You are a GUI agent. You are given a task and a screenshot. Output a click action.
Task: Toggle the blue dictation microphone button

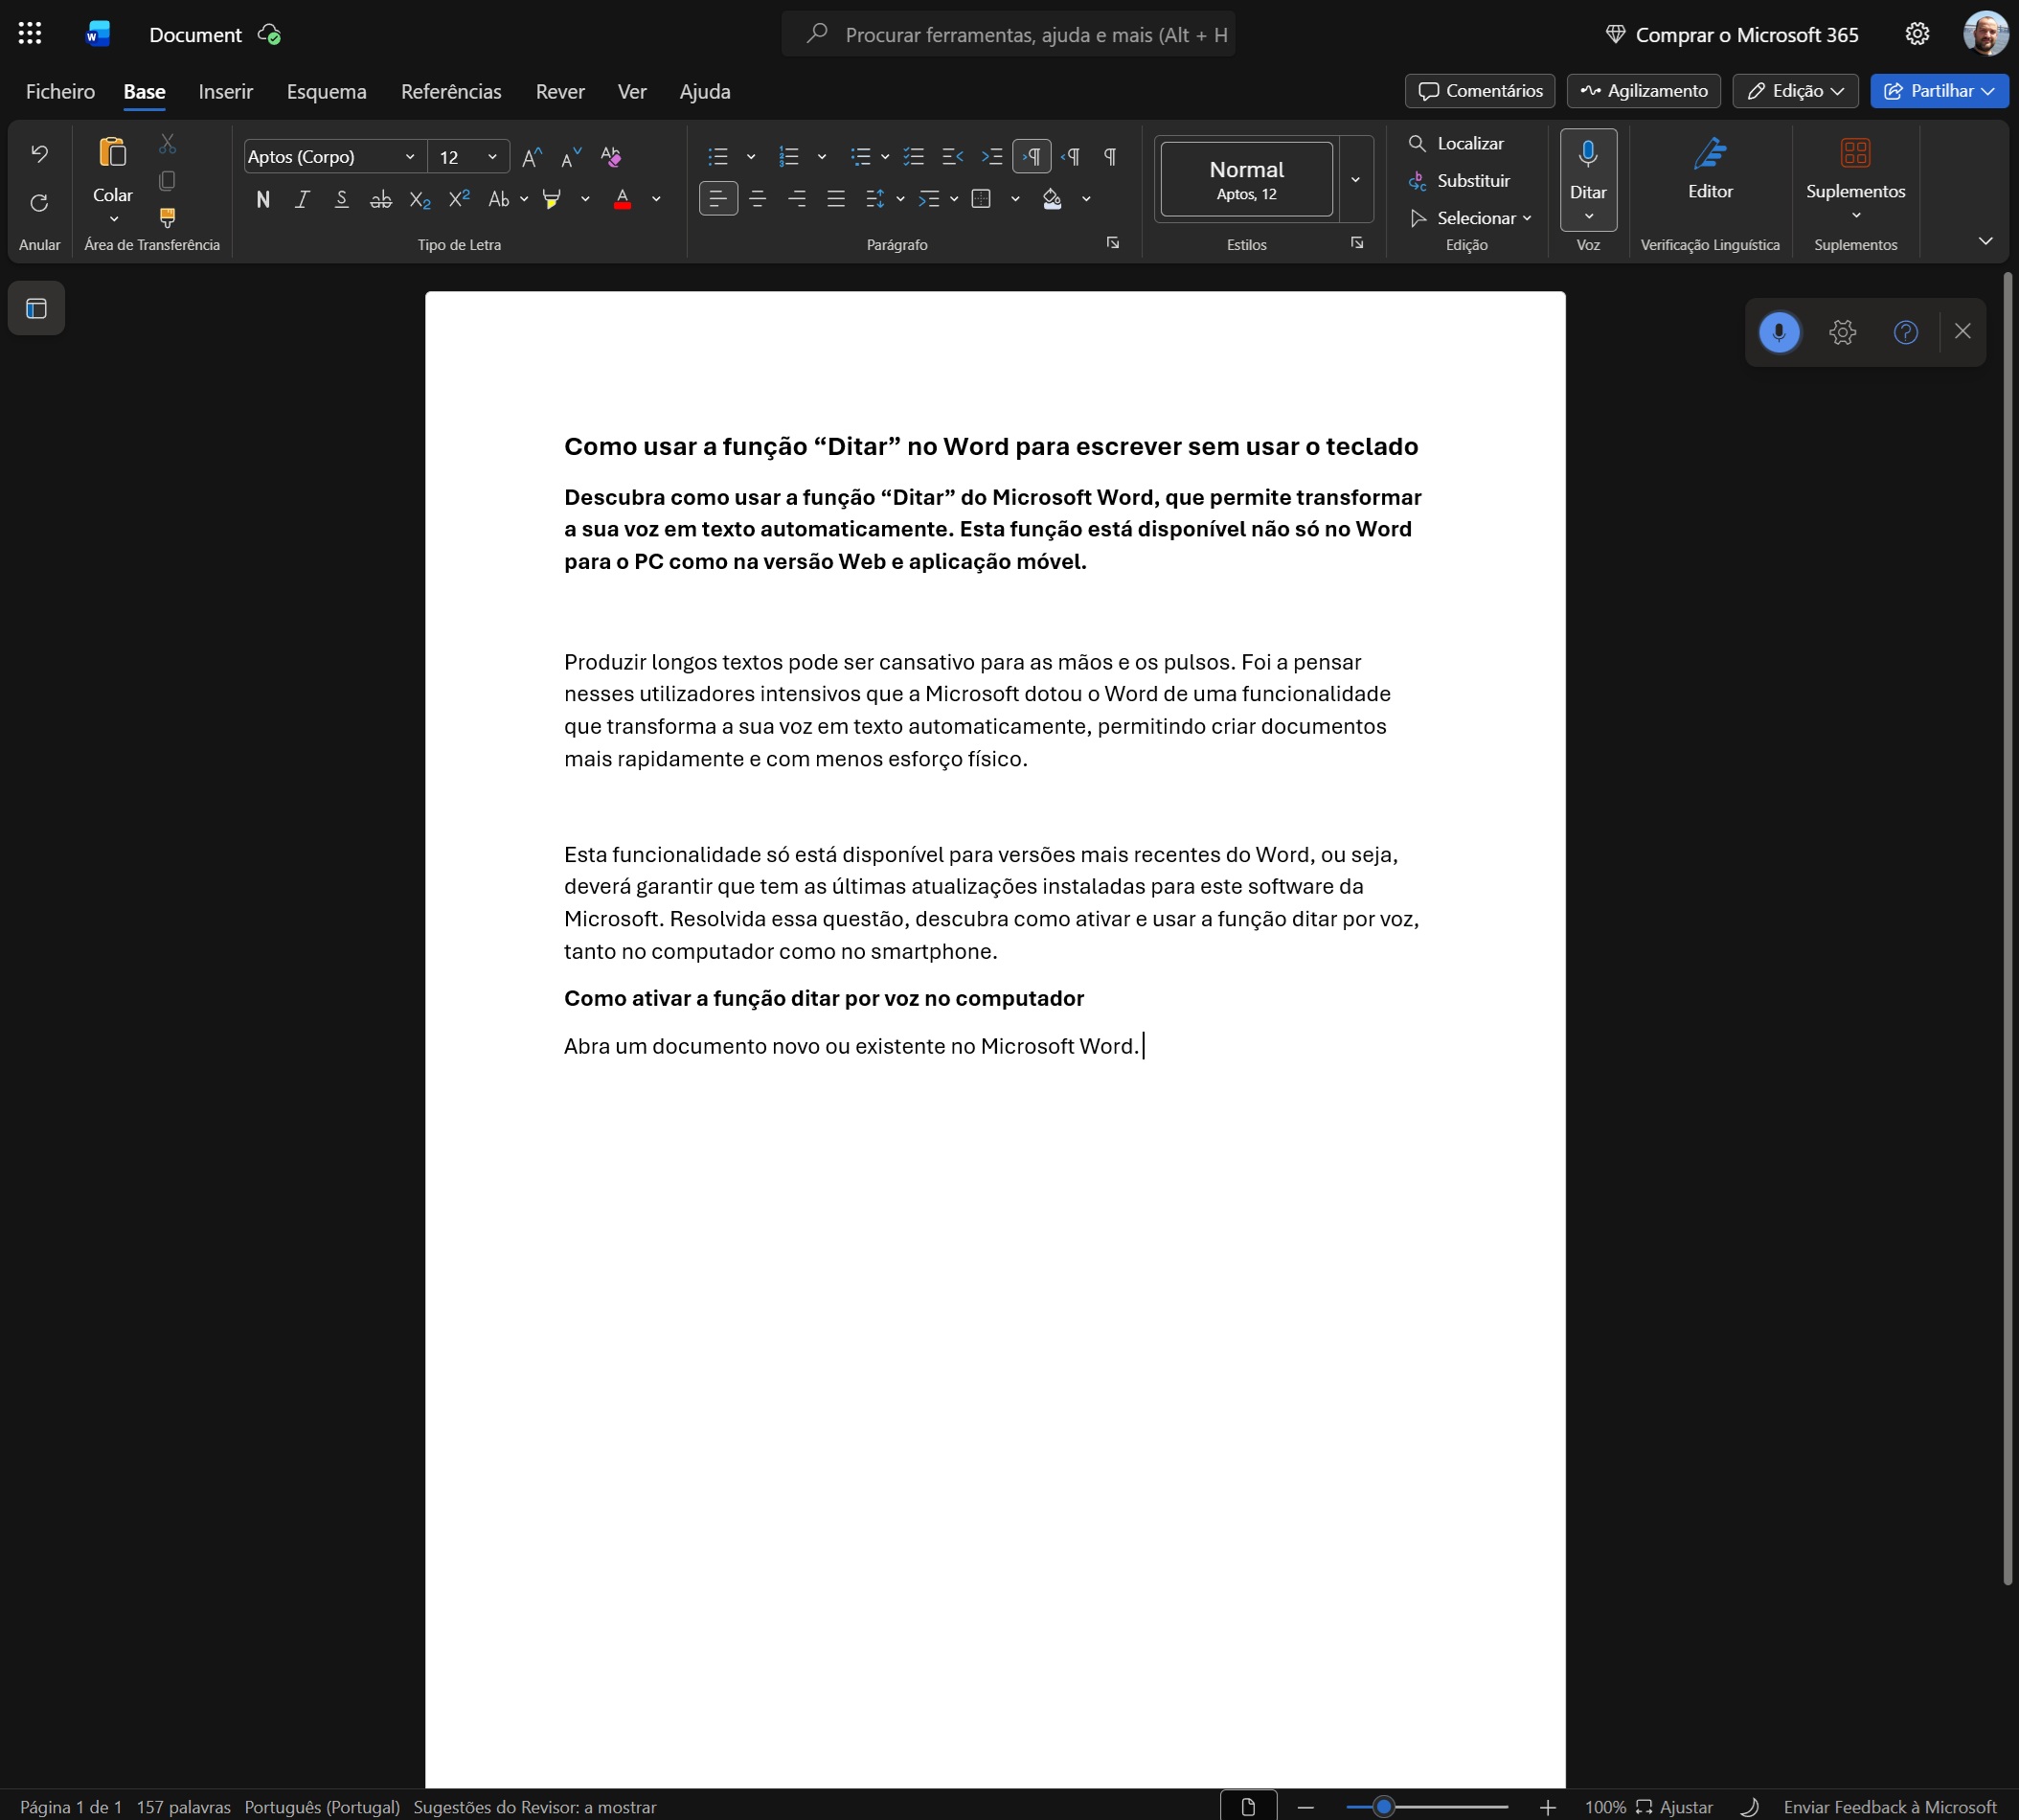(x=1778, y=332)
